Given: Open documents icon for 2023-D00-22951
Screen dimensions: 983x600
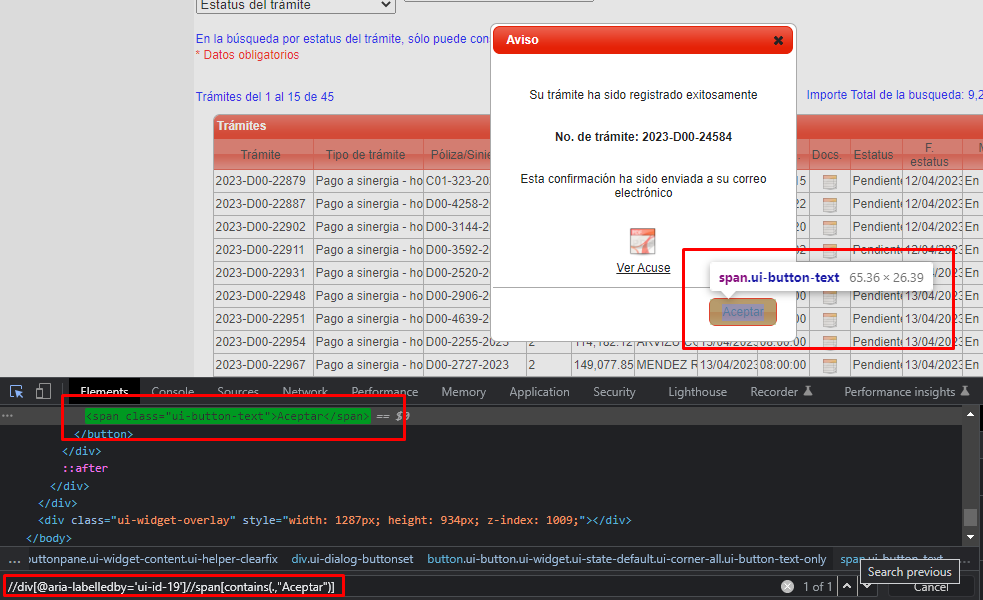Looking at the screenshot, I should [829, 319].
